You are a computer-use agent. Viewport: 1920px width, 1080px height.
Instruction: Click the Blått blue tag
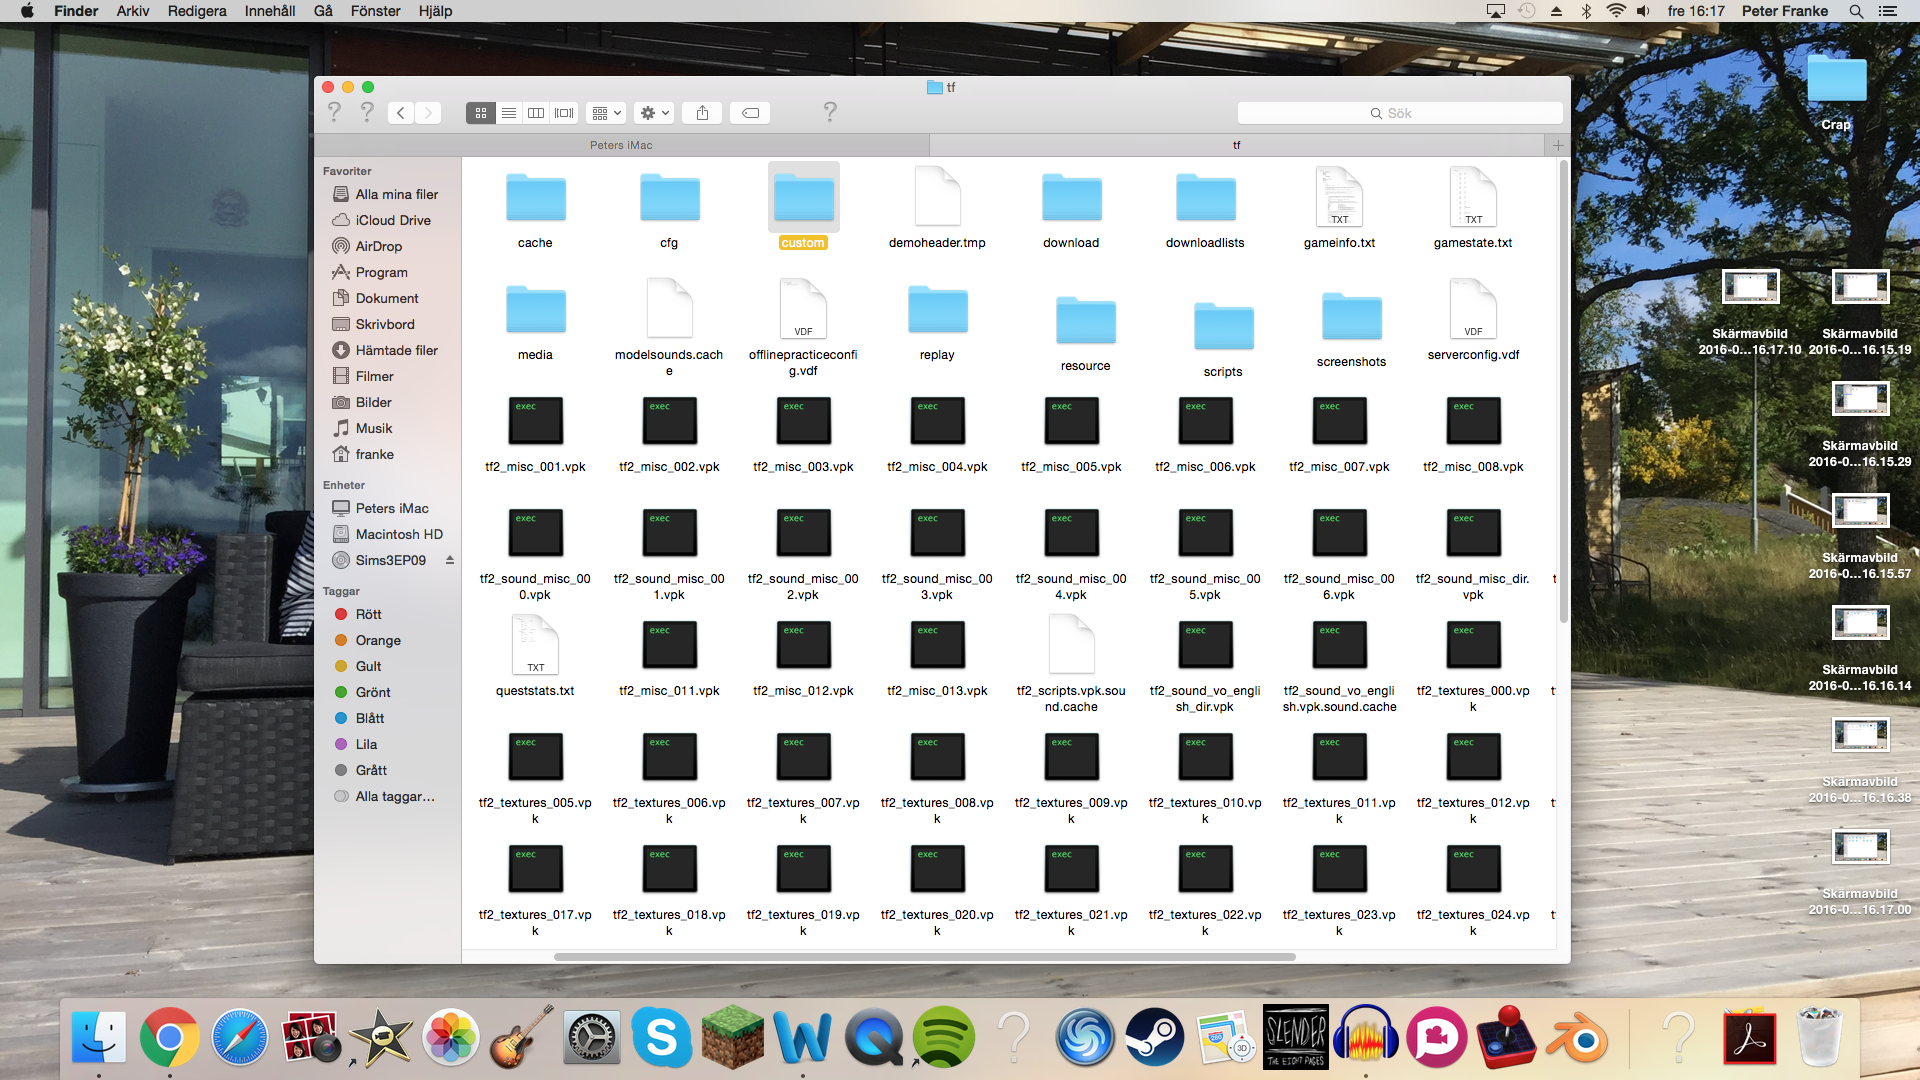[x=369, y=718]
